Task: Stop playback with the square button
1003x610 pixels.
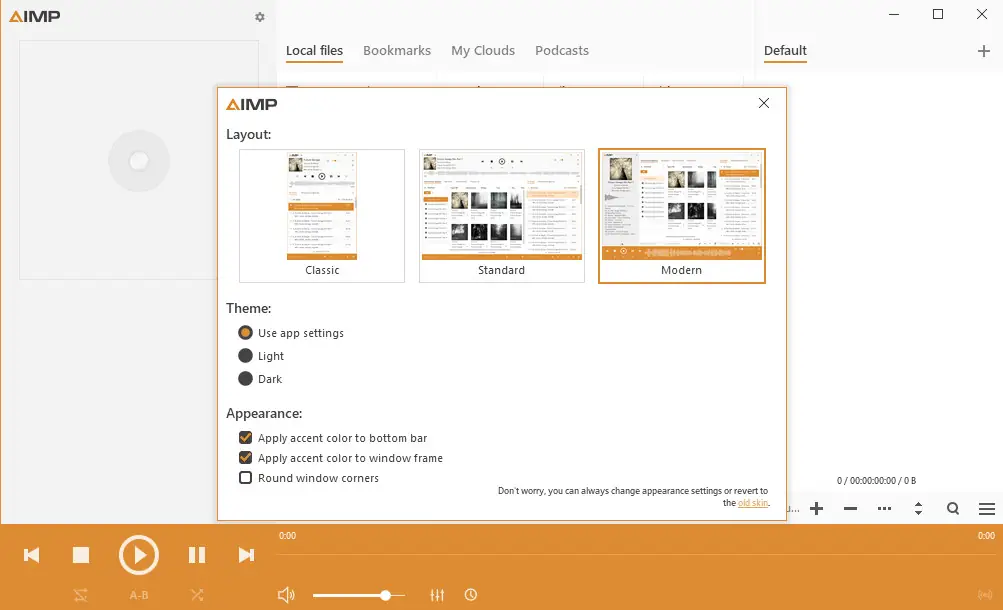Action: (81, 555)
